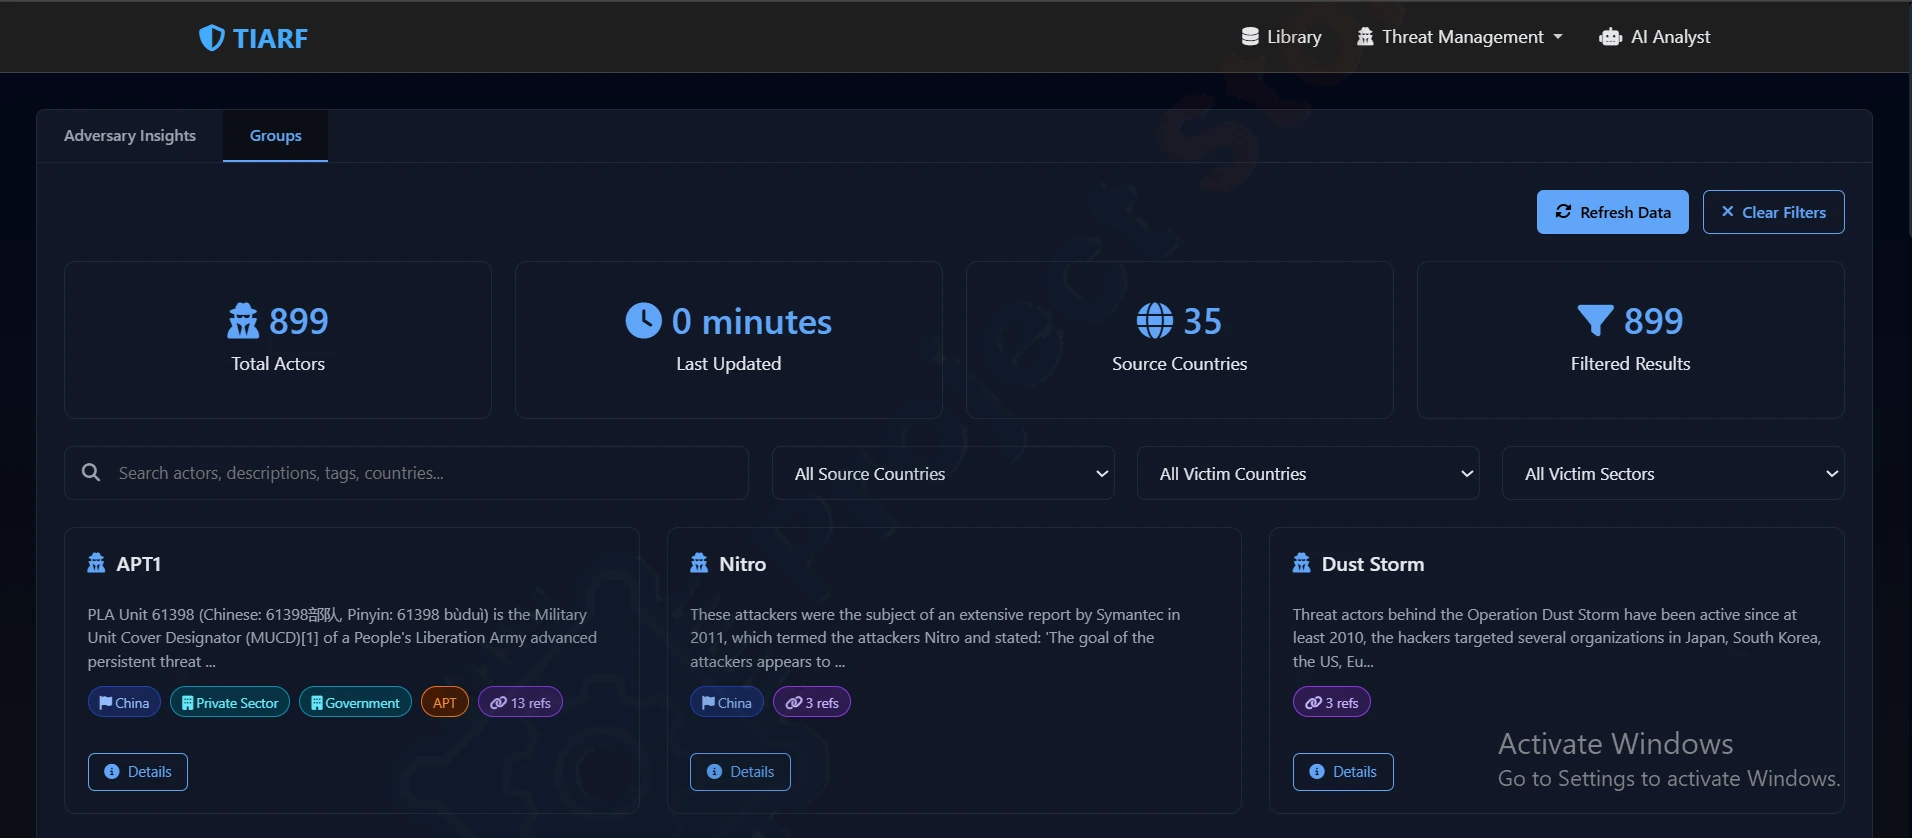Click the flag icon in Nitro China tag

coord(708,703)
